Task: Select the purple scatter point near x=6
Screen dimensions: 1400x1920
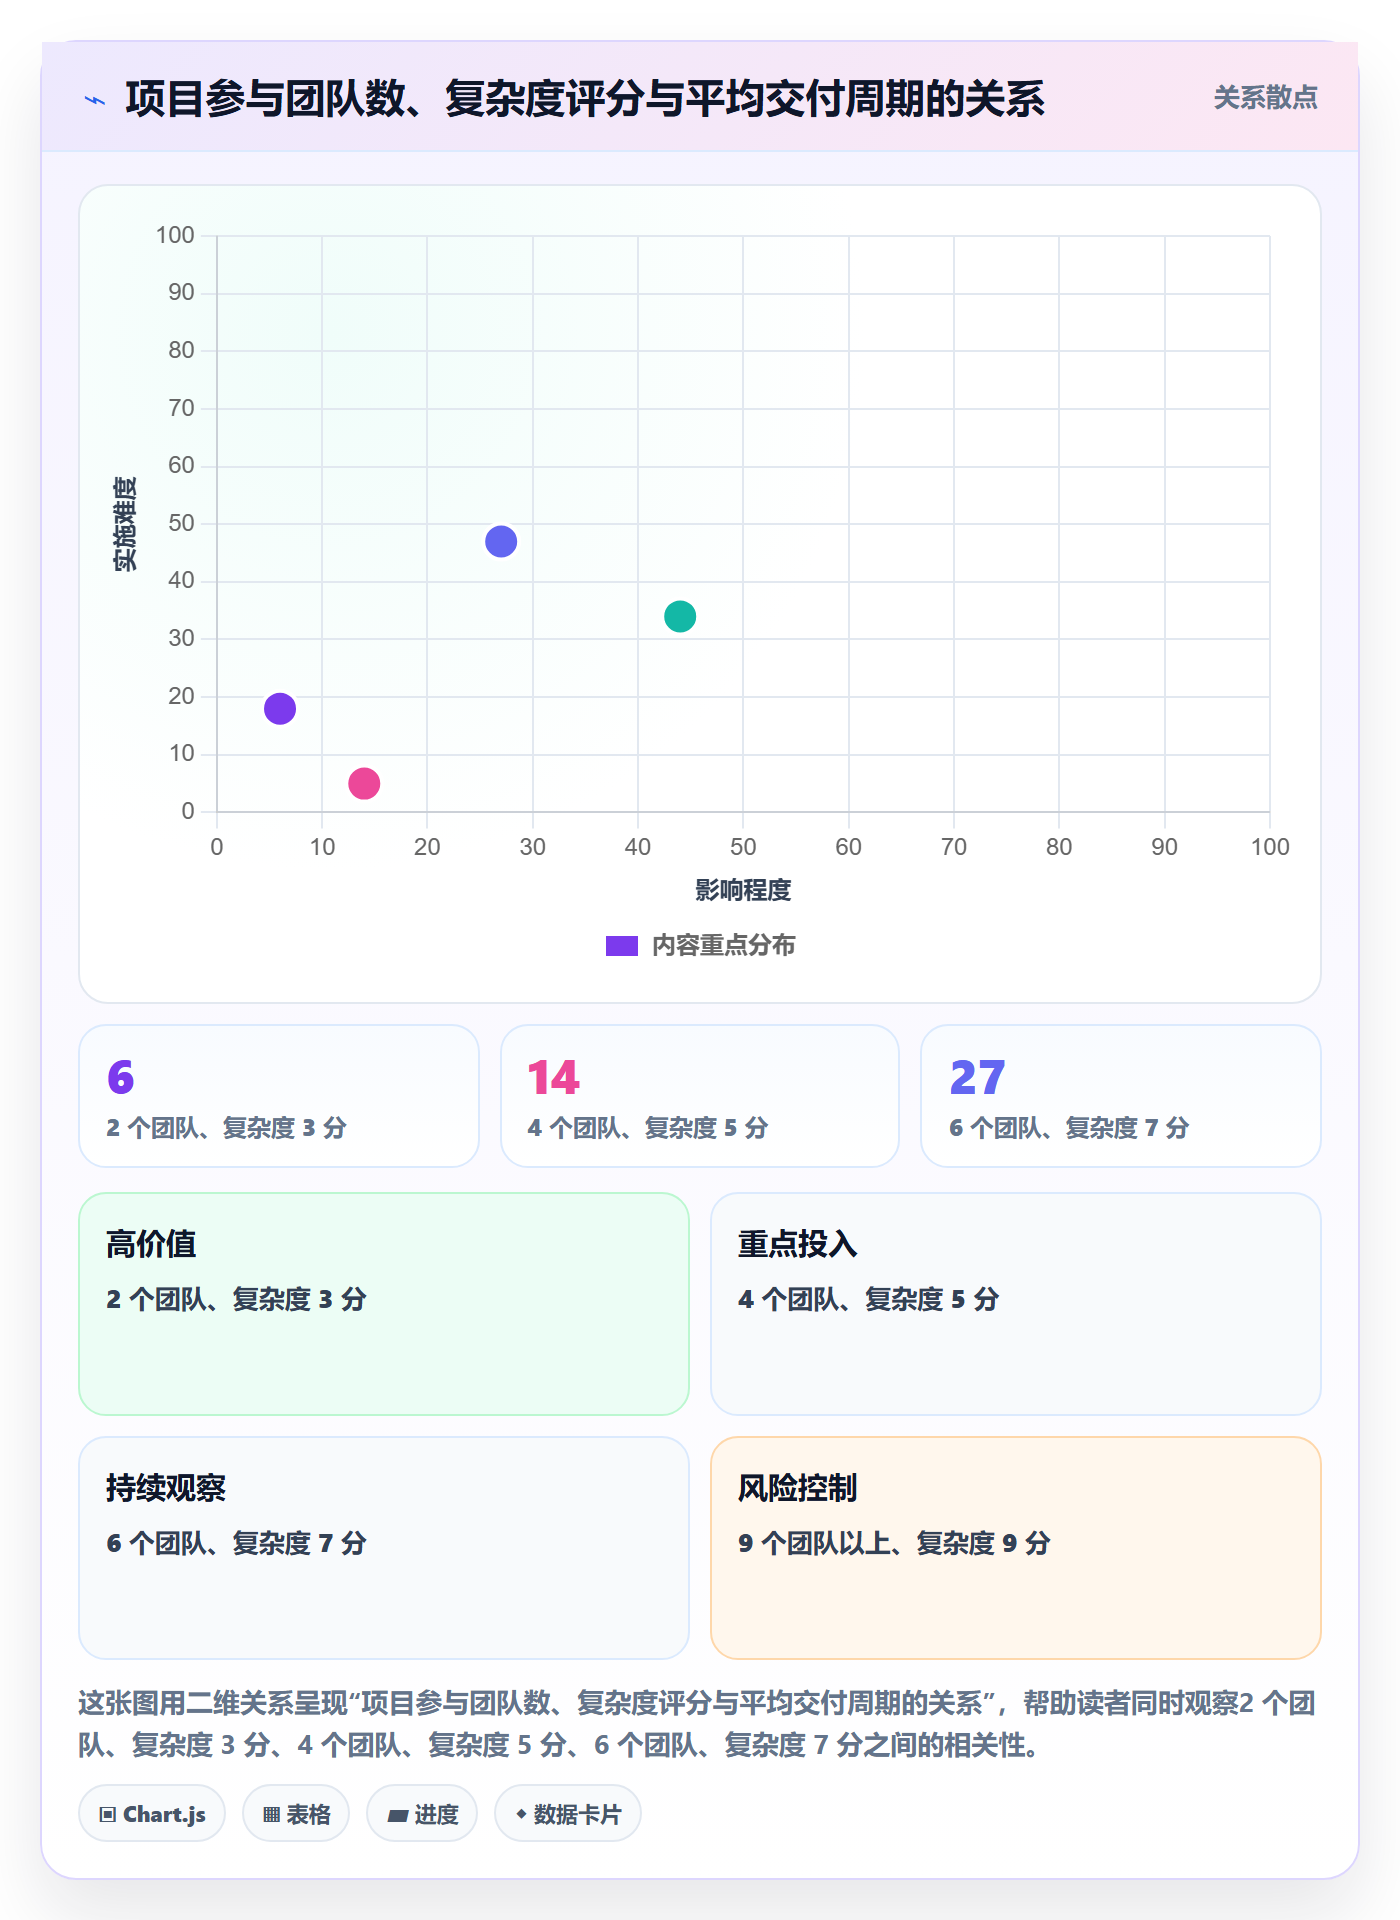Action: tap(280, 709)
